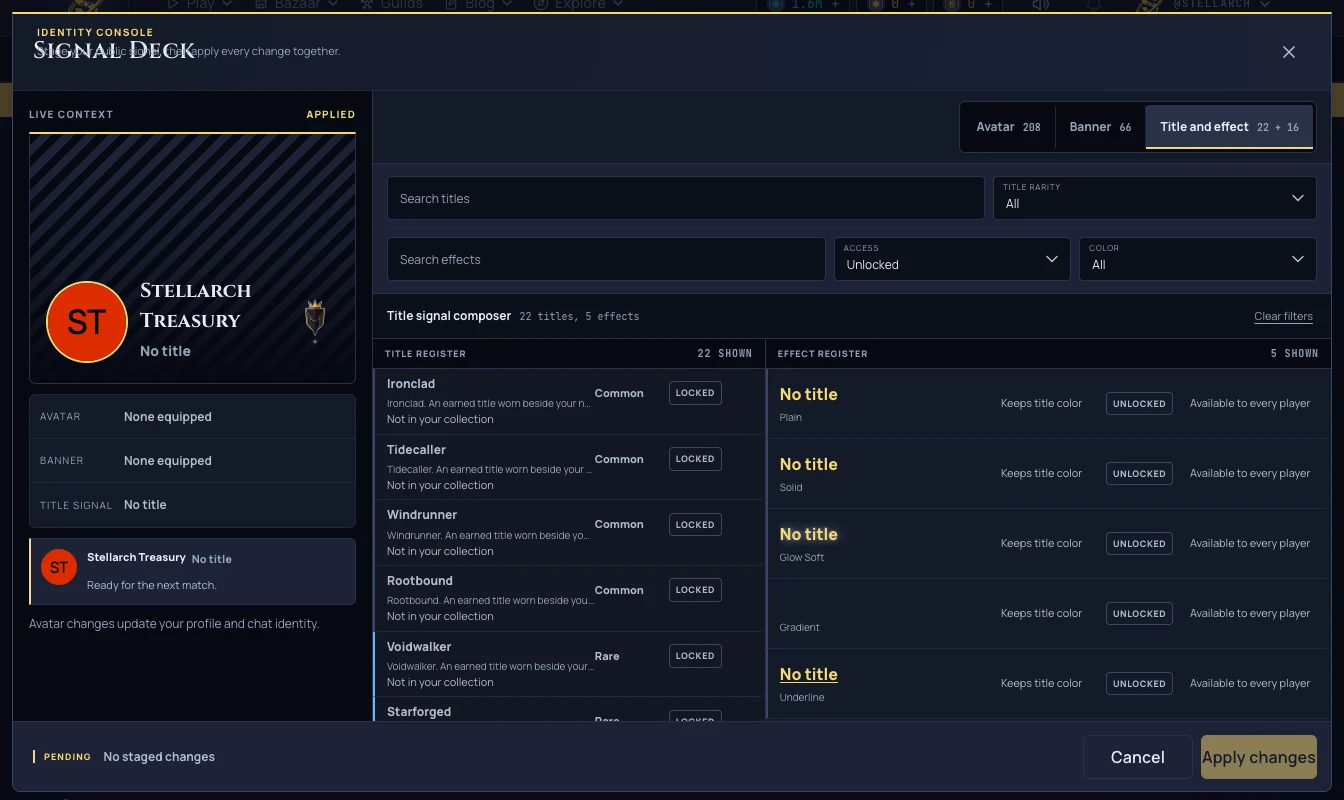Click the Search titles field
The image size is (1344, 800).
pos(686,198)
